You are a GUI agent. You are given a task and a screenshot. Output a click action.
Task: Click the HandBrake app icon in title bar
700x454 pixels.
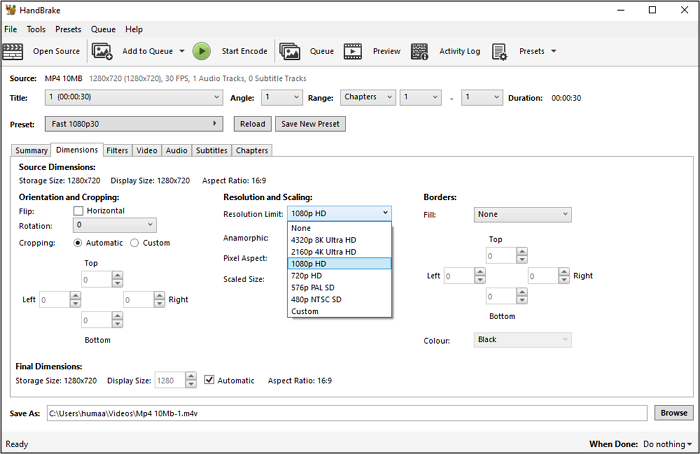point(10,10)
